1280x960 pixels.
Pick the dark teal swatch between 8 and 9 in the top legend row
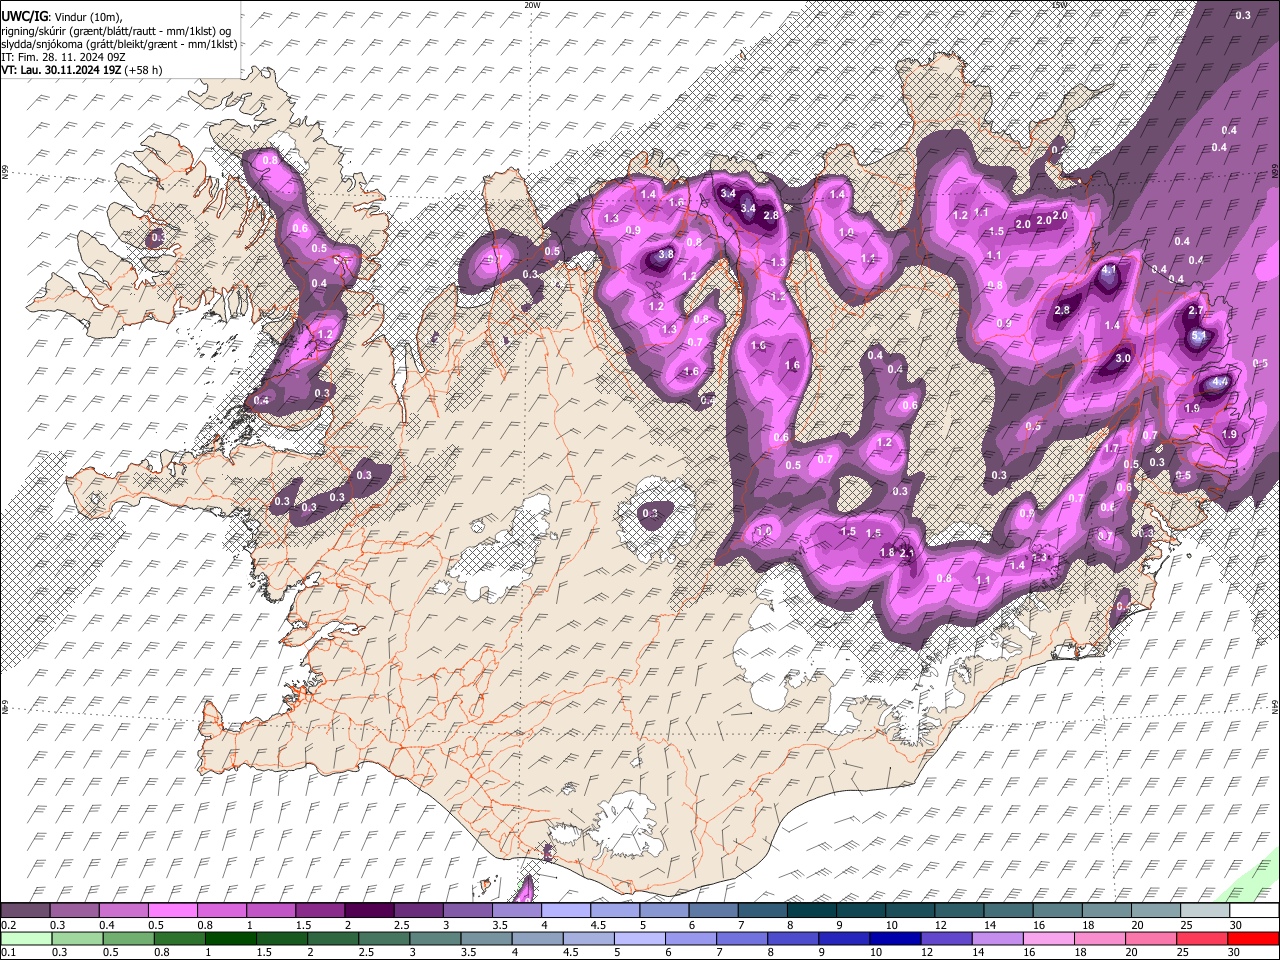pos(811,911)
